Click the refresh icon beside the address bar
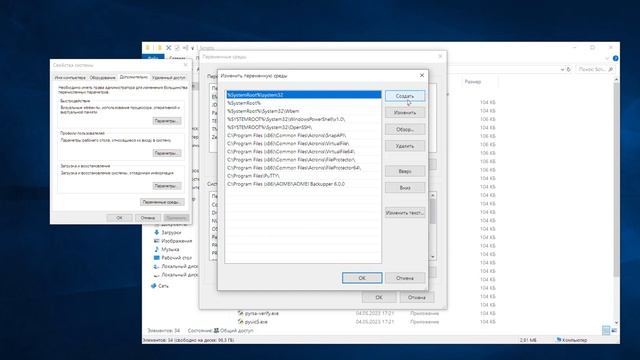This screenshot has width=640, height=360. click(x=569, y=69)
